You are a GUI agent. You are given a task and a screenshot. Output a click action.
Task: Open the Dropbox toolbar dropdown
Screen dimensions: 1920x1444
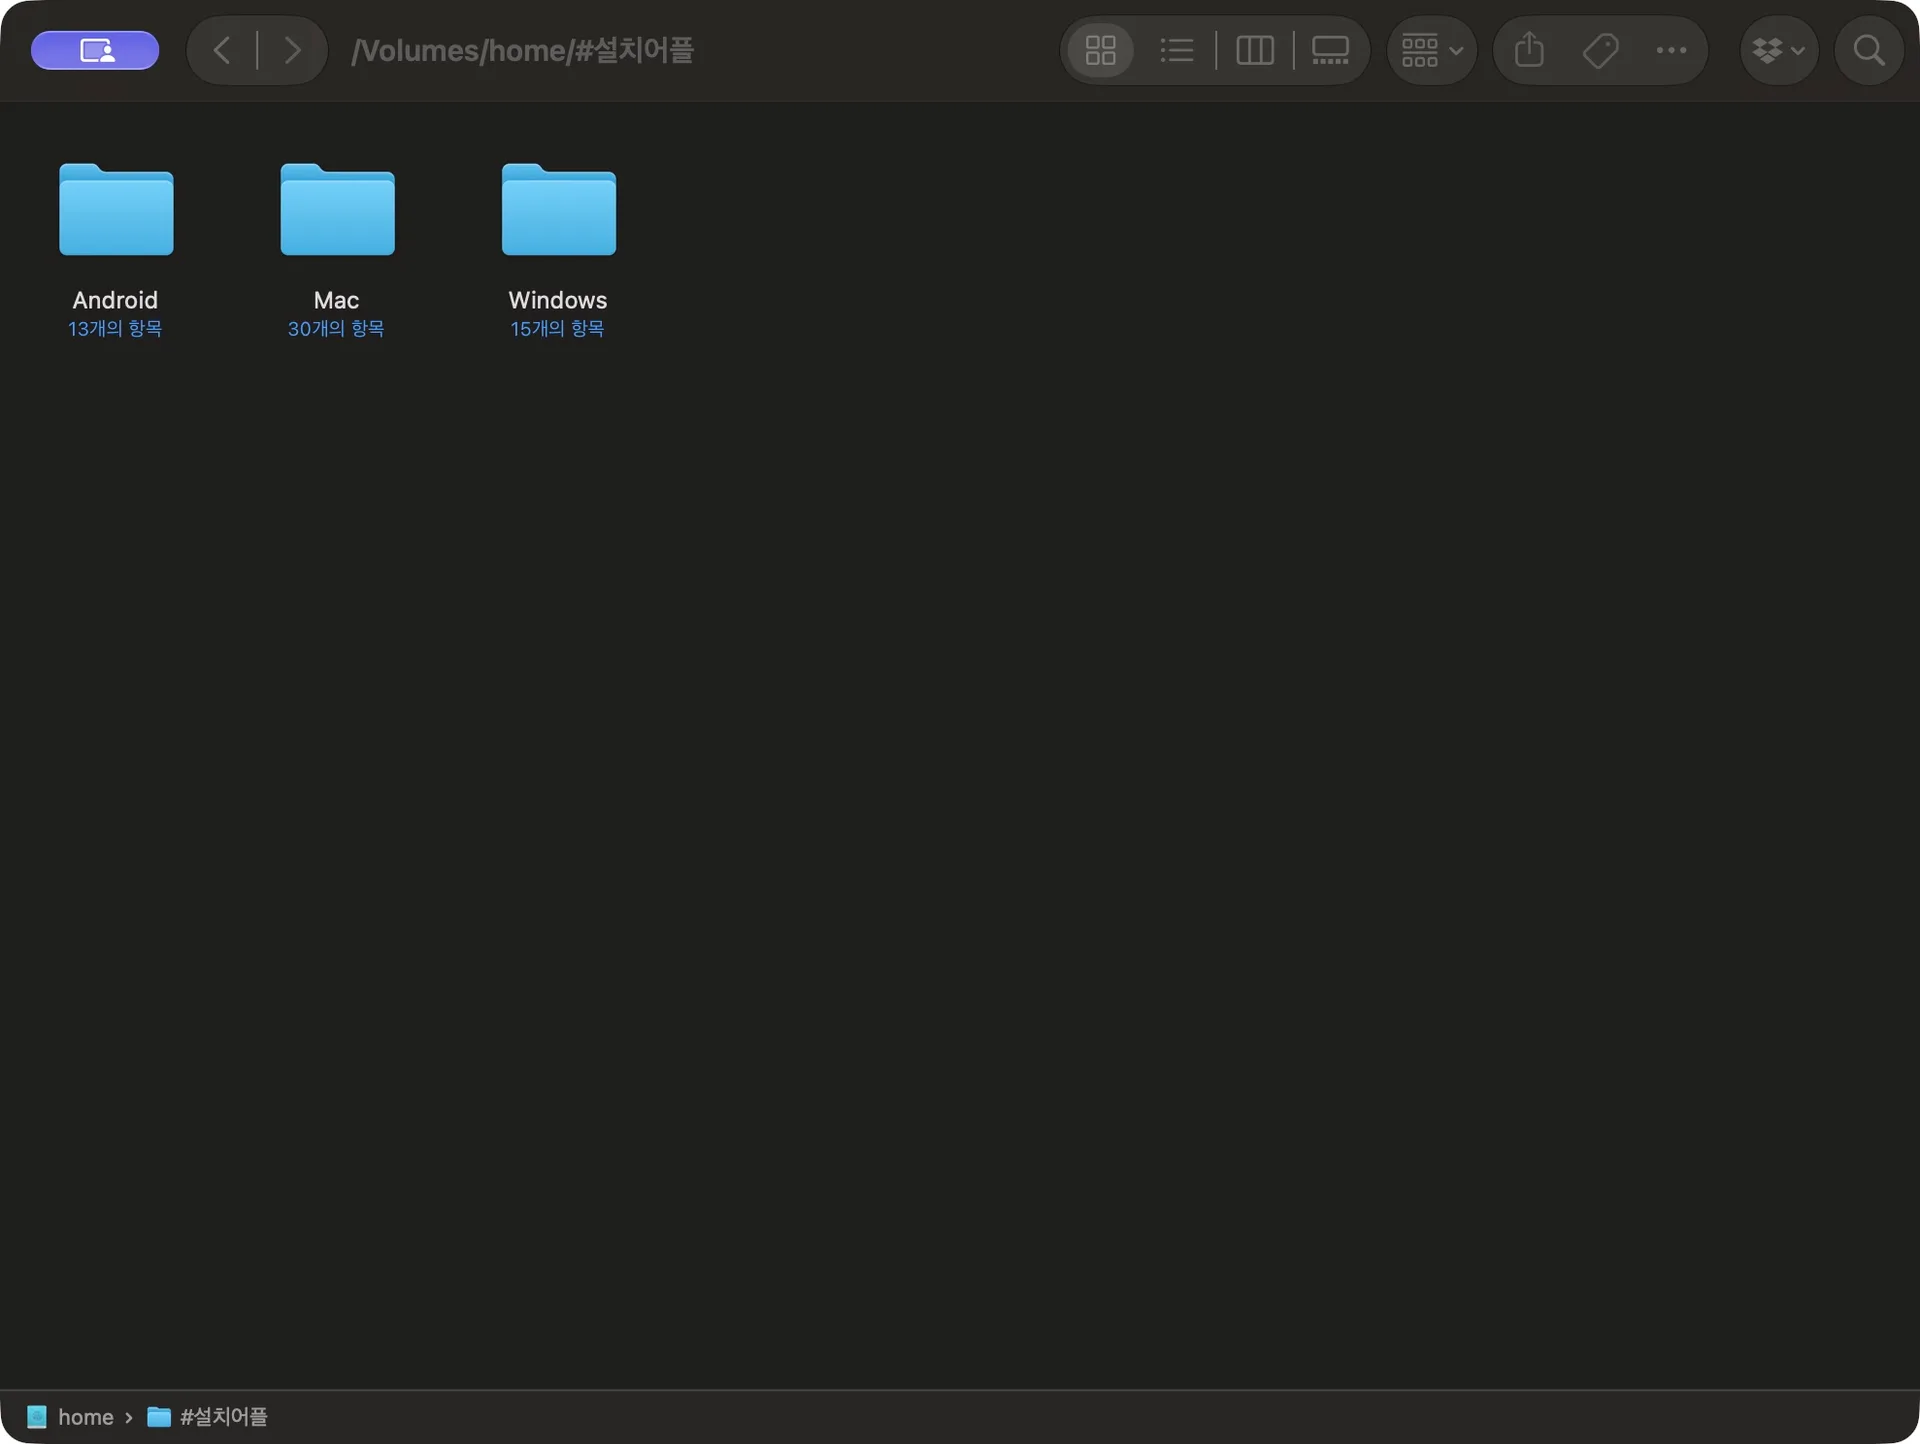pos(1779,50)
